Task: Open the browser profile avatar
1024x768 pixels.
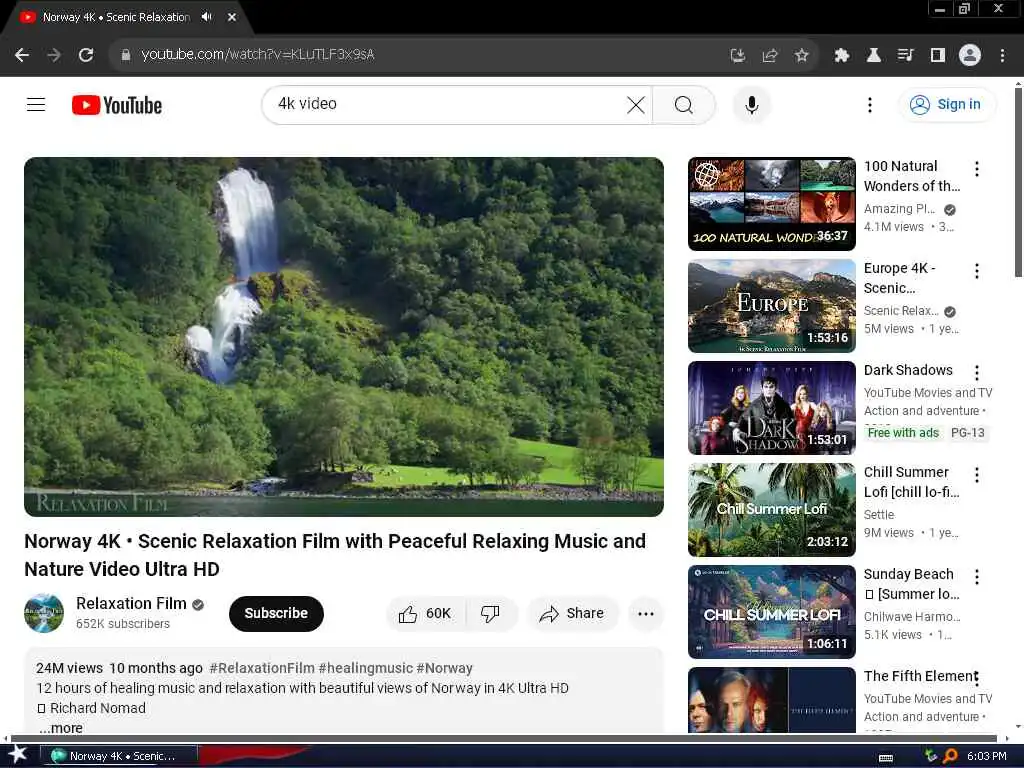Action: pyautogui.click(x=969, y=55)
